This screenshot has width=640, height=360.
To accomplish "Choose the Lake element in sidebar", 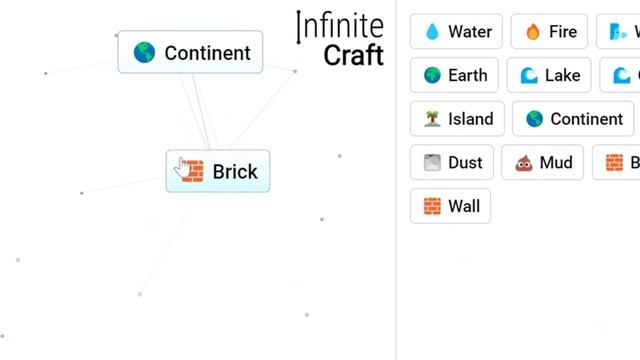I will tap(549, 75).
